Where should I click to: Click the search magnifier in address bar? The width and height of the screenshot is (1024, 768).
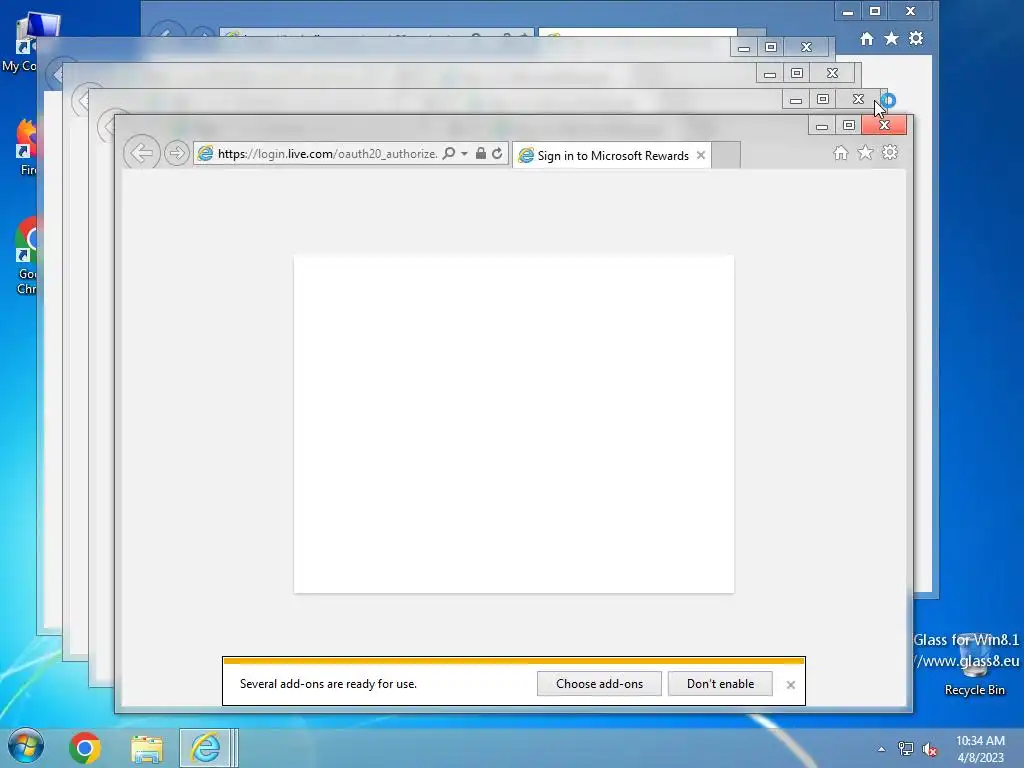point(449,153)
